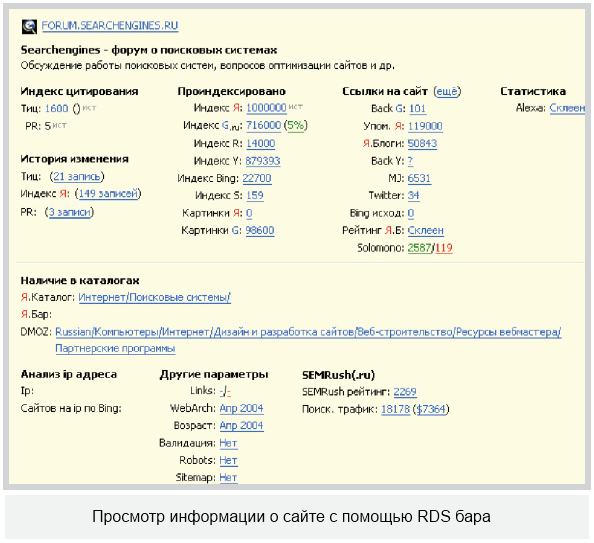Click the Проиндексировано heading

[231, 91]
